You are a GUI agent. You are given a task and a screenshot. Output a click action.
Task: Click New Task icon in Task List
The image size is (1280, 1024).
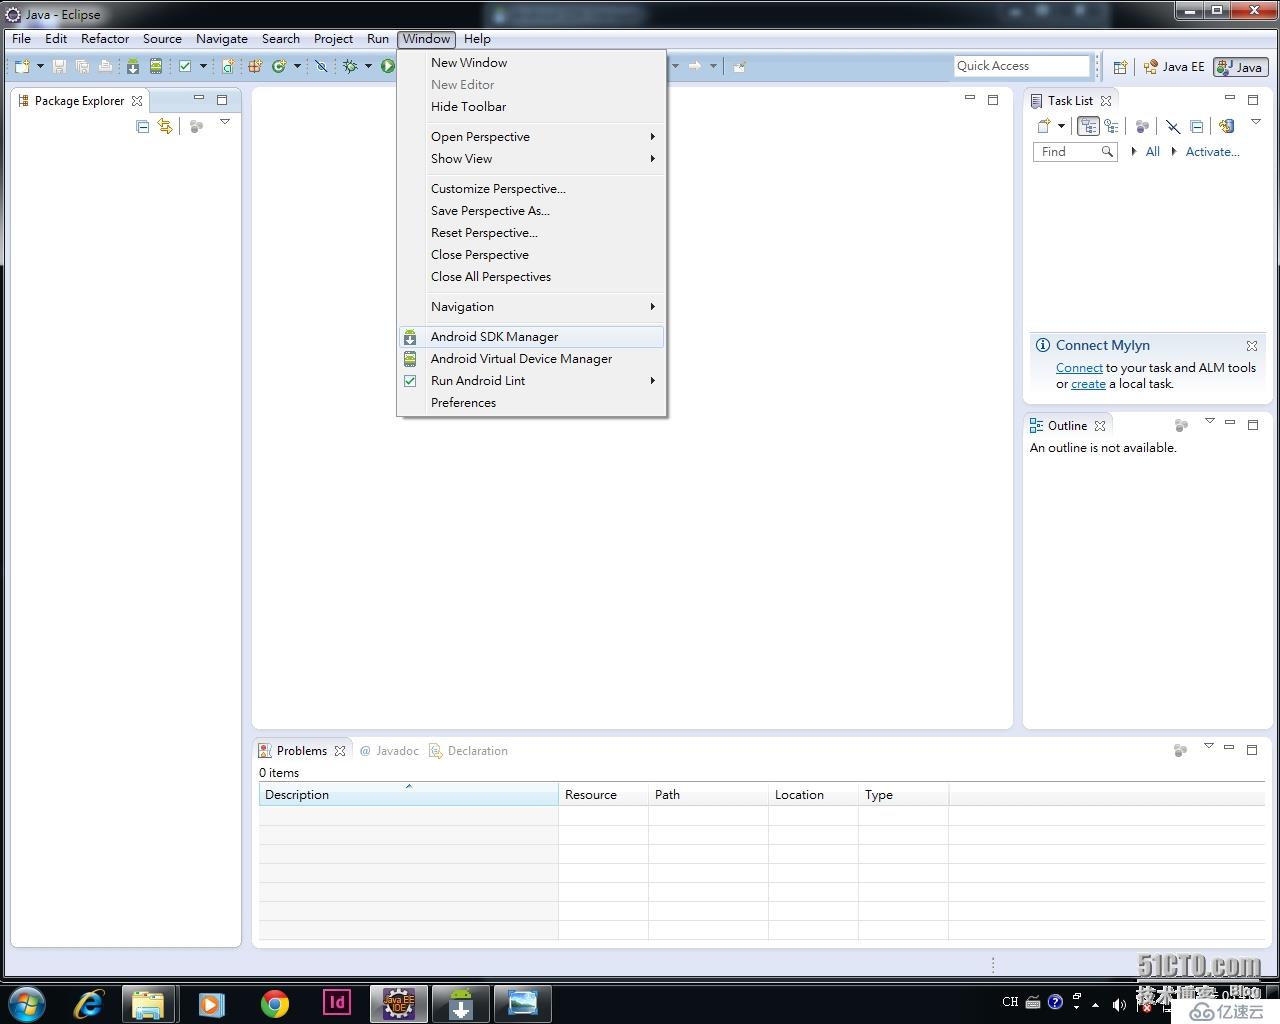[1044, 126]
